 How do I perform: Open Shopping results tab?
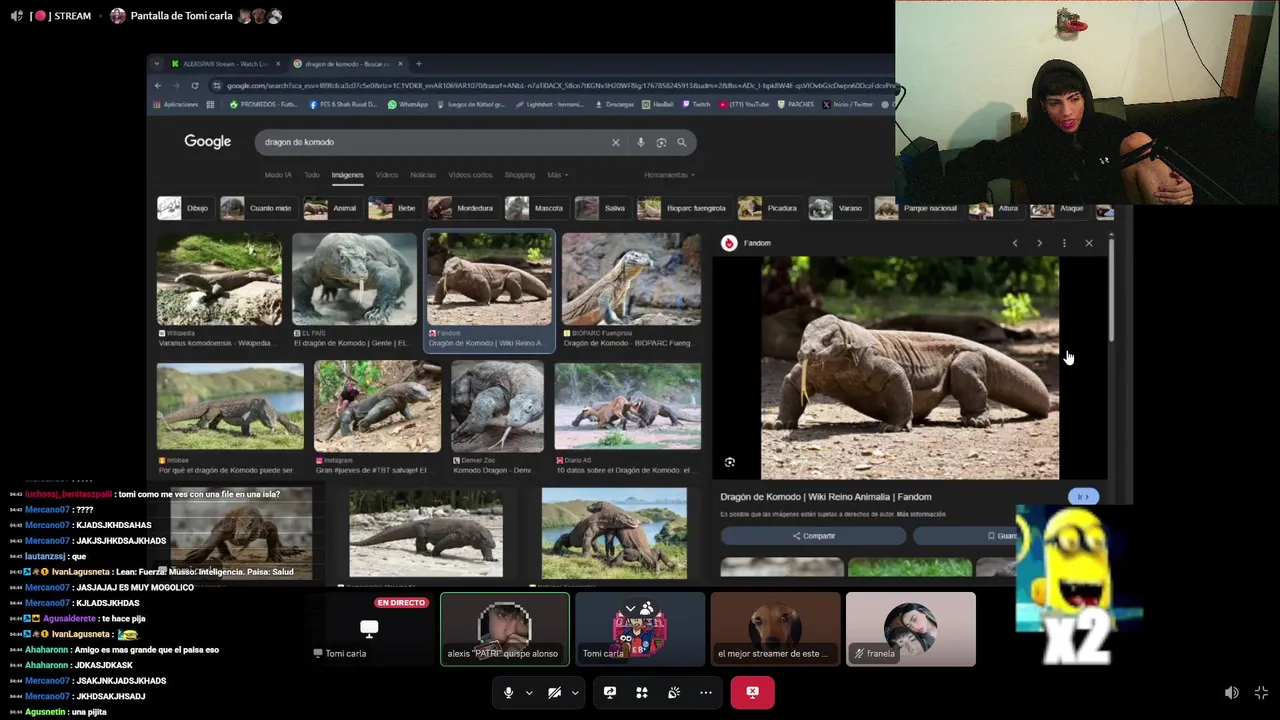[x=520, y=175]
